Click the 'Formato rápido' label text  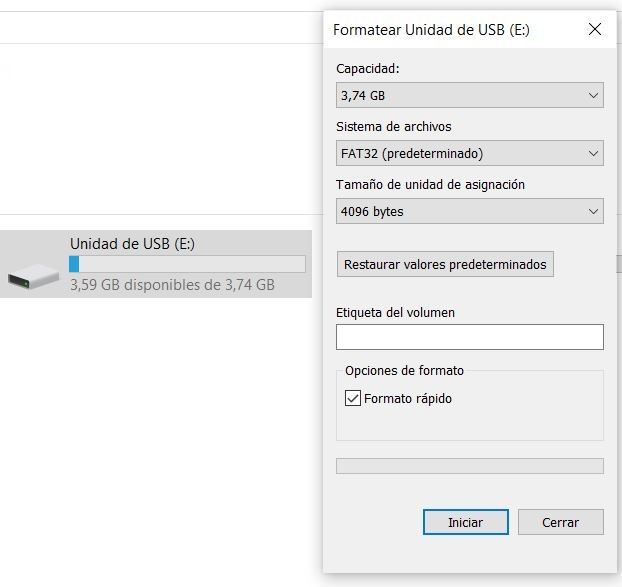(408, 398)
